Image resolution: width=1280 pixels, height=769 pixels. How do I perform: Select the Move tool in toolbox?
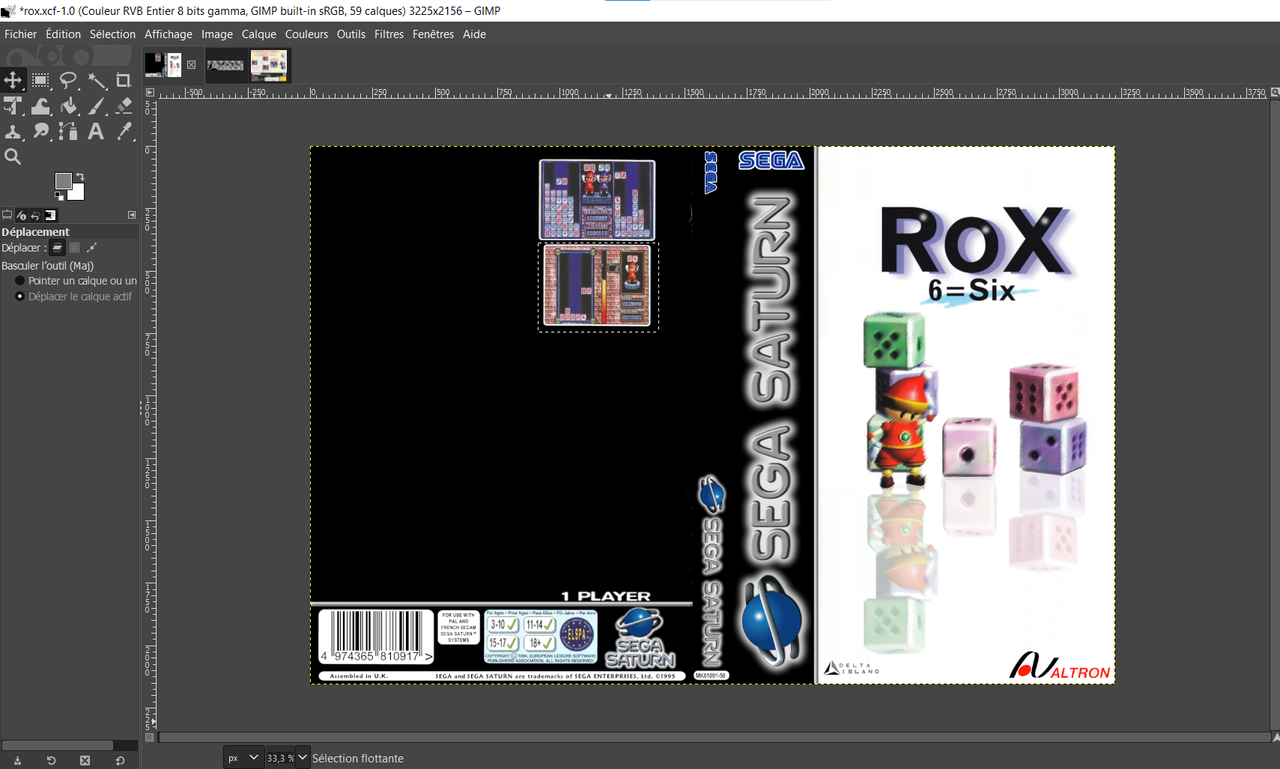click(x=13, y=80)
